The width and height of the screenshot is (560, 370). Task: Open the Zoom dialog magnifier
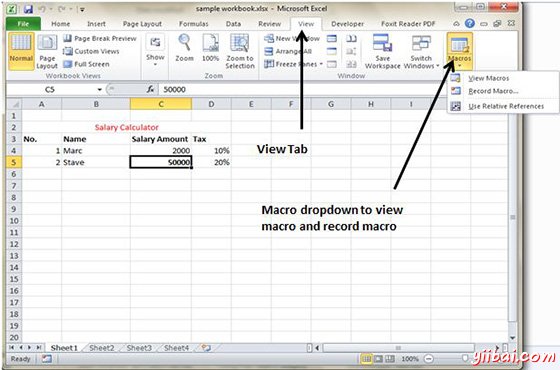pyautogui.click(x=184, y=48)
